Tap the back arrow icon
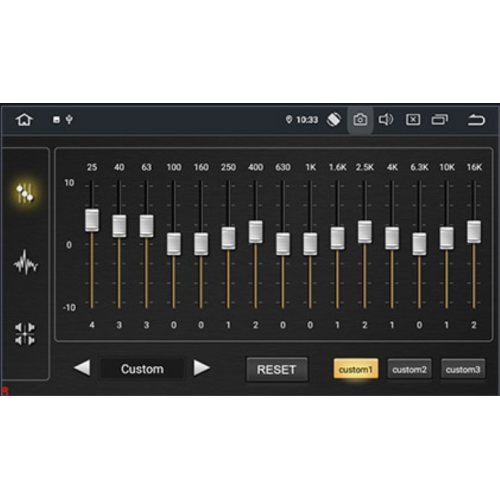Viewport: 500px width, 500px height. [x=476, y=120]
